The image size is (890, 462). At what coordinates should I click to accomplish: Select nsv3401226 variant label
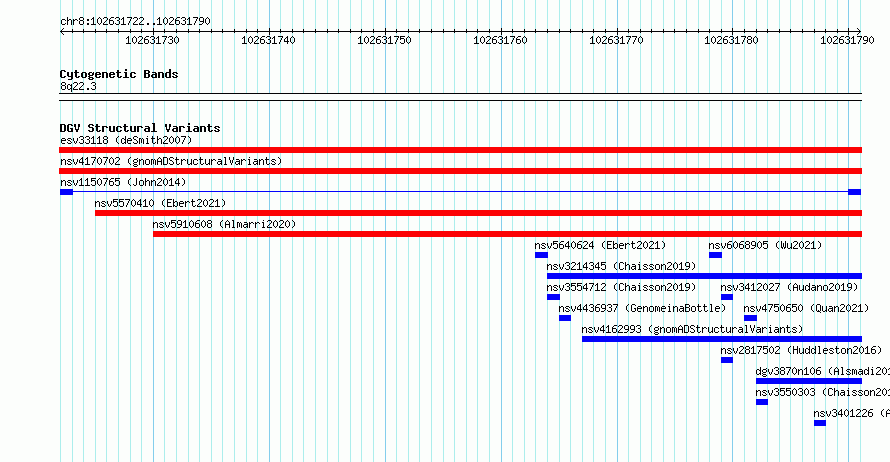[851, 413]
